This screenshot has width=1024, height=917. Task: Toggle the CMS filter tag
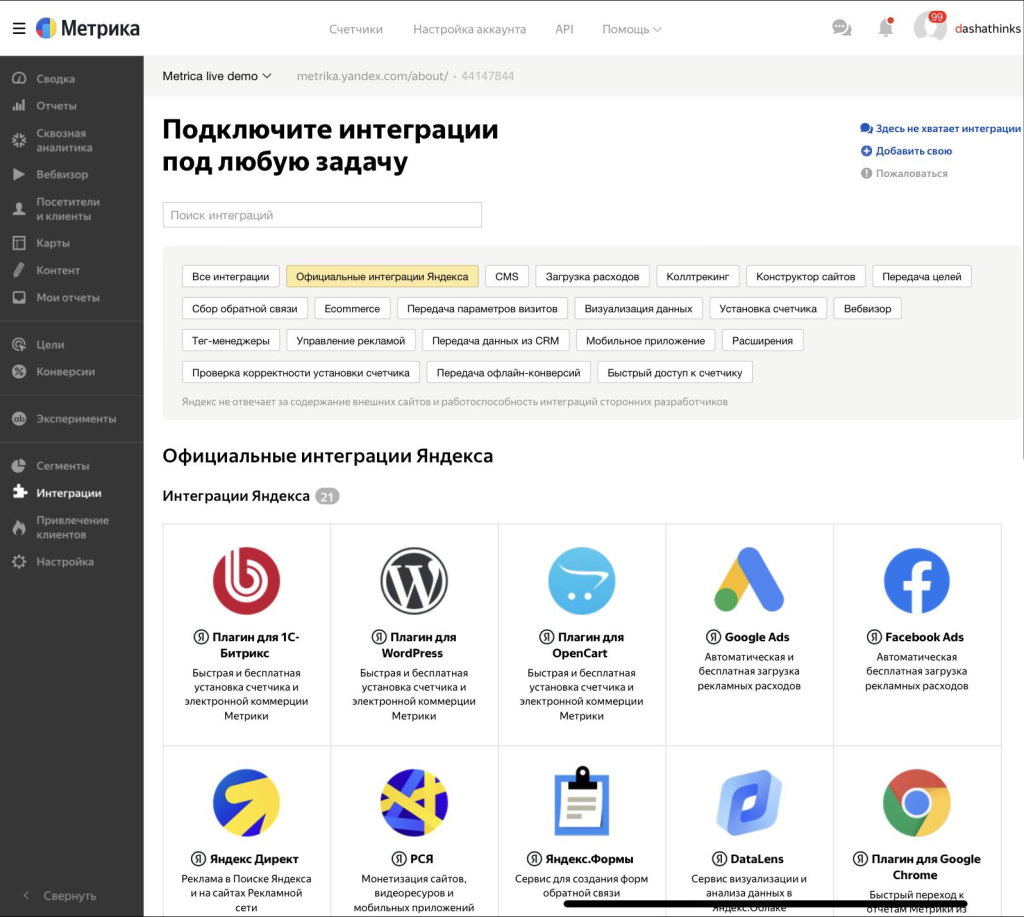click(507, 276)
